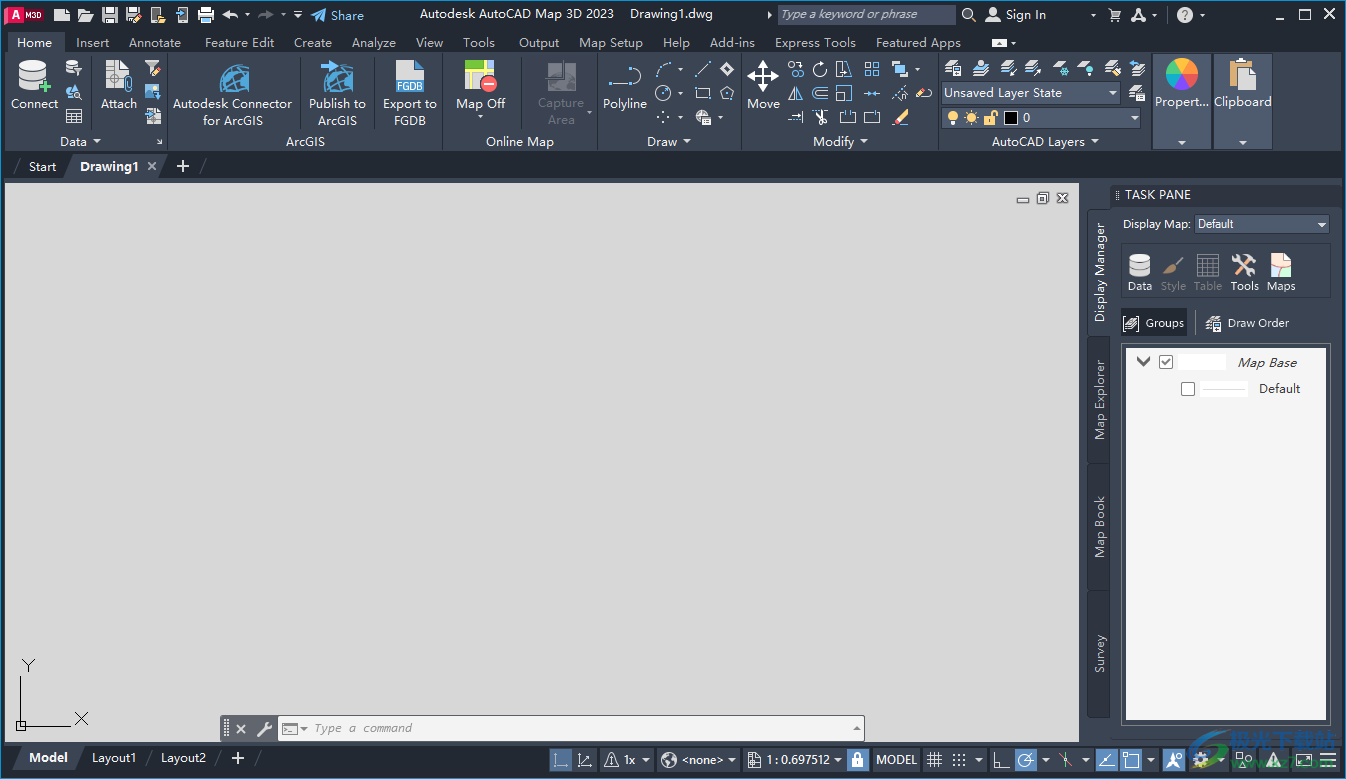Toggle ortho mode in status bar
Image resolution: width=1346 pixels, height=779 pixels.
1000,760
